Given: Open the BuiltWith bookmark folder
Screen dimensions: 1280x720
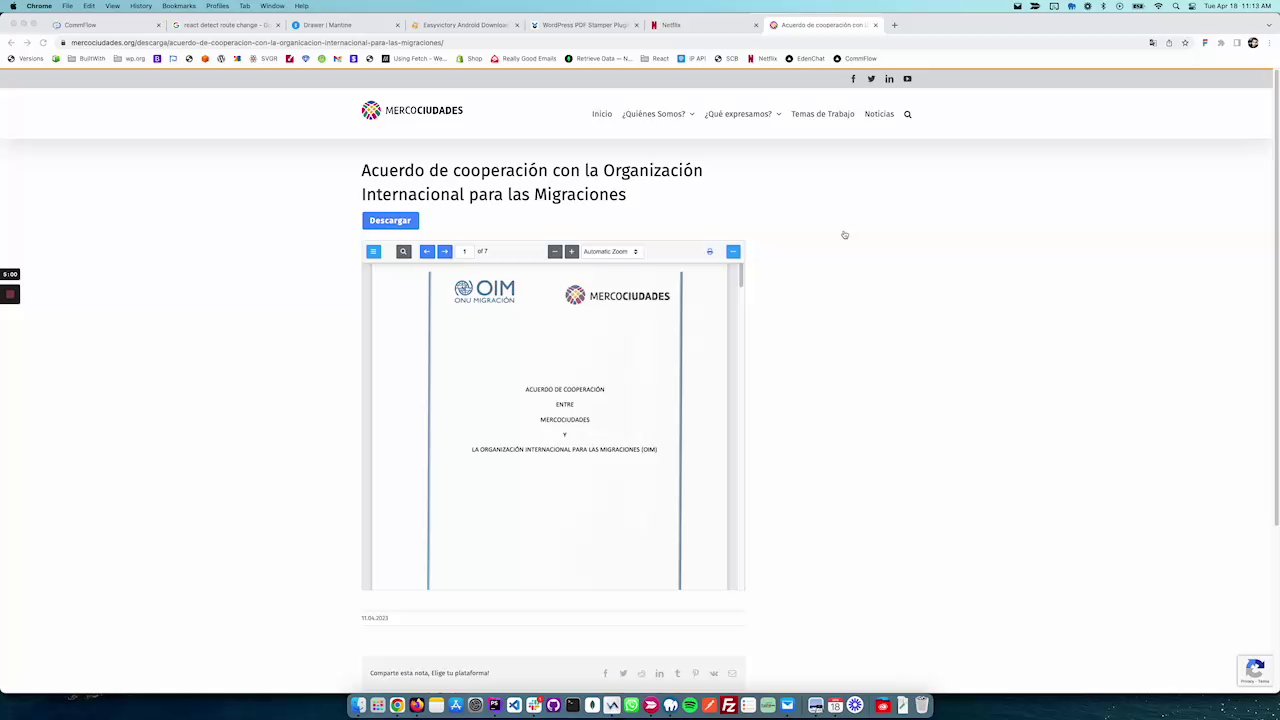Looking at the screenshot, I should [86, 59].
